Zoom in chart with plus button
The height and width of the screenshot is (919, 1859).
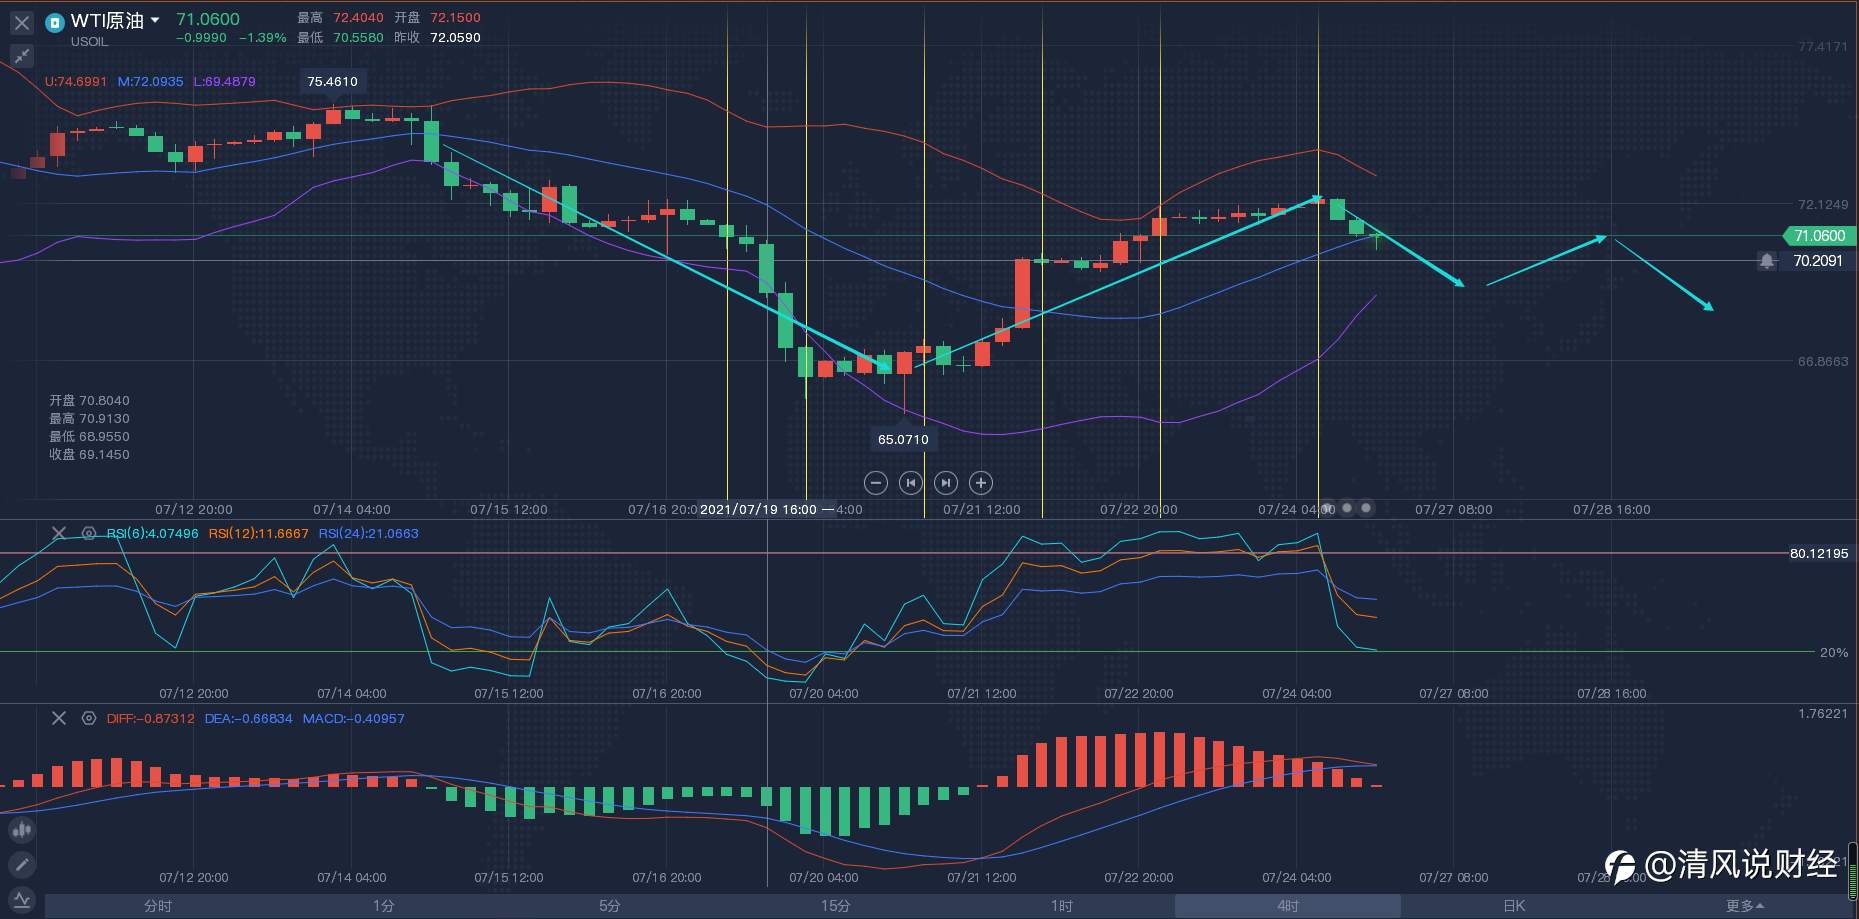[x=981, y=483]
